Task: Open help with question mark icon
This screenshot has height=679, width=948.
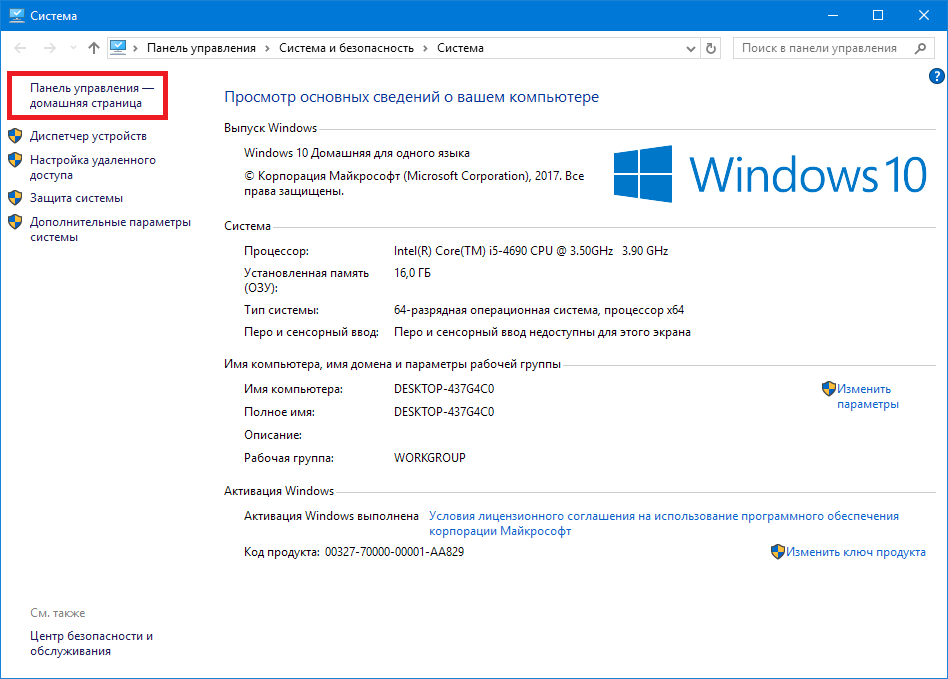Action: pos(937,76)
